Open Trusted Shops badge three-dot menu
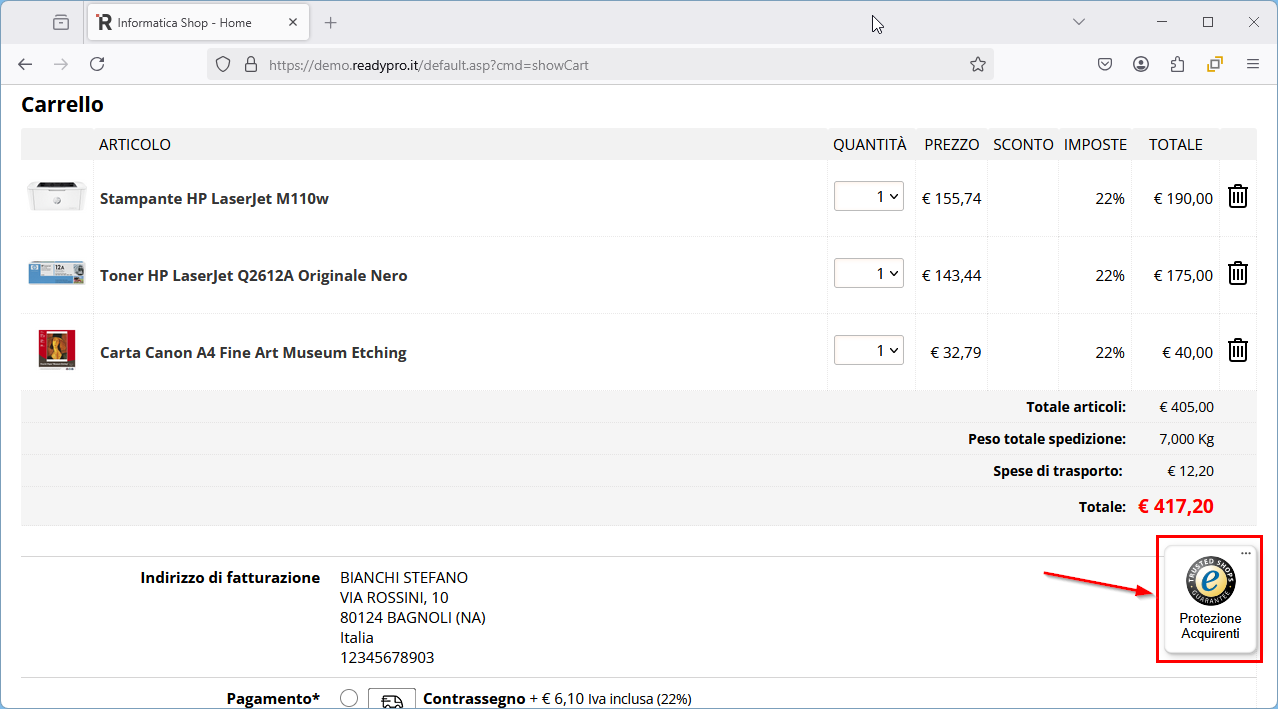The height and width of the screenshot is (709, 1278). click(1246, 553)
